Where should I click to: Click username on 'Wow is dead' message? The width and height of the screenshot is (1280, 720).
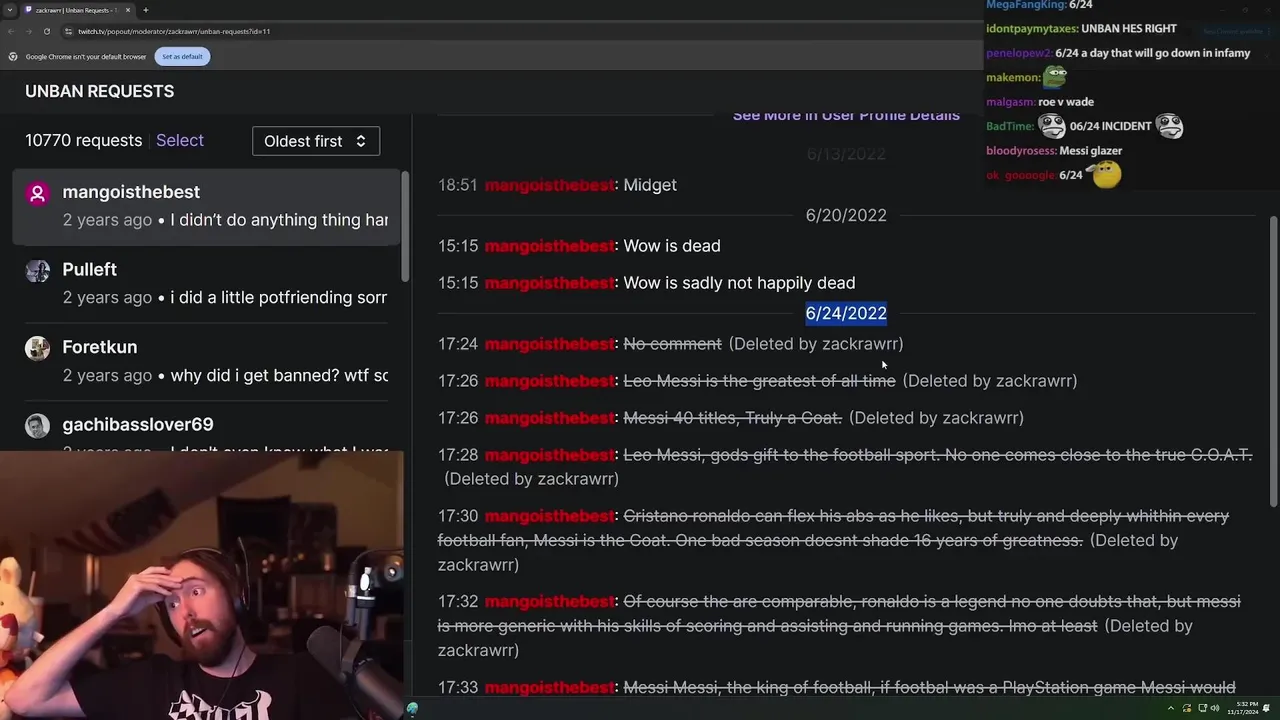click(x=549, y=246)
